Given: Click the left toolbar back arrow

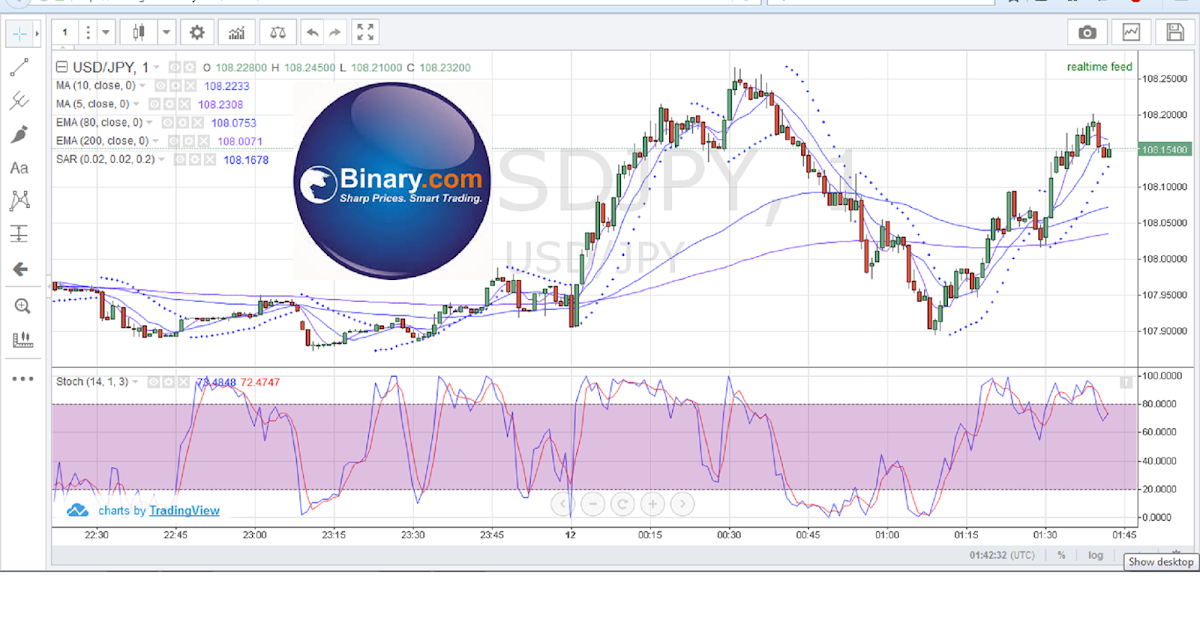Looking at the screenshot, I should (x=19, y=269).
